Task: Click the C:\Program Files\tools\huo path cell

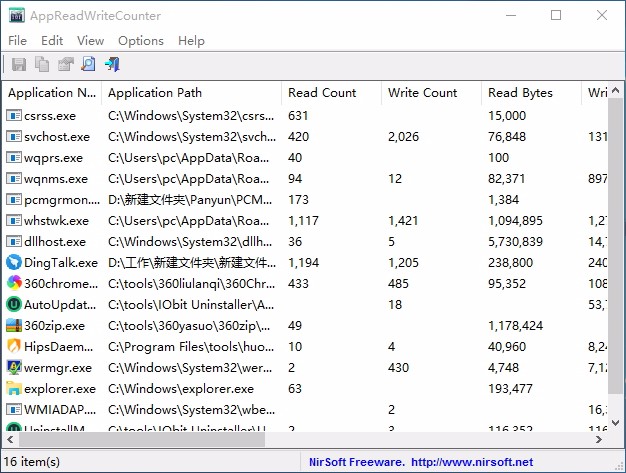Action: coord(191,347)
